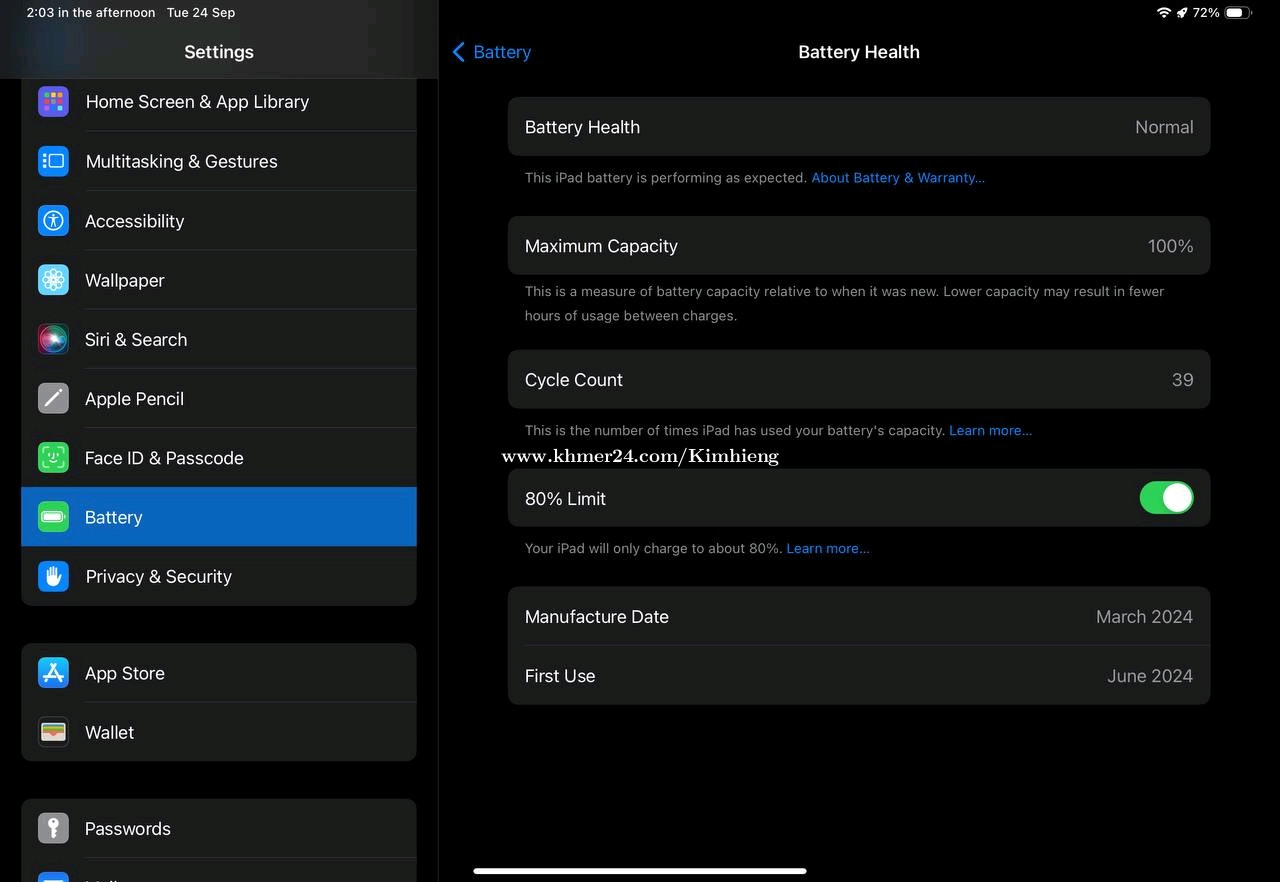The image size is (1280, 882).
Task: Tap the Maximum Capacity row
Action: pyautogui.click(x=858, y=246)
